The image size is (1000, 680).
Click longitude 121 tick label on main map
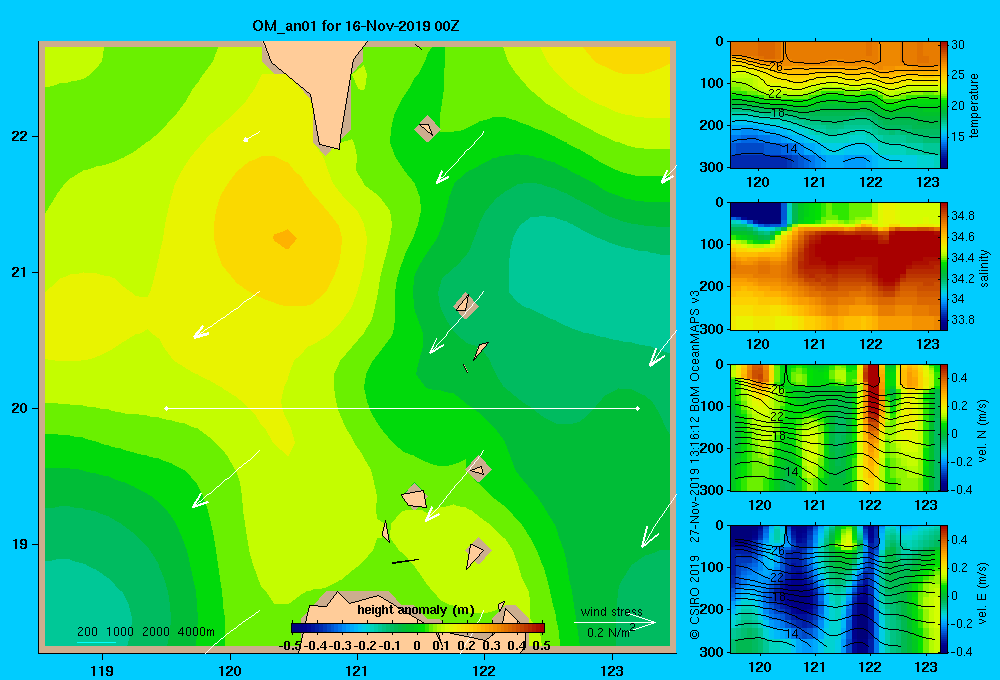[x=357, y=670]
